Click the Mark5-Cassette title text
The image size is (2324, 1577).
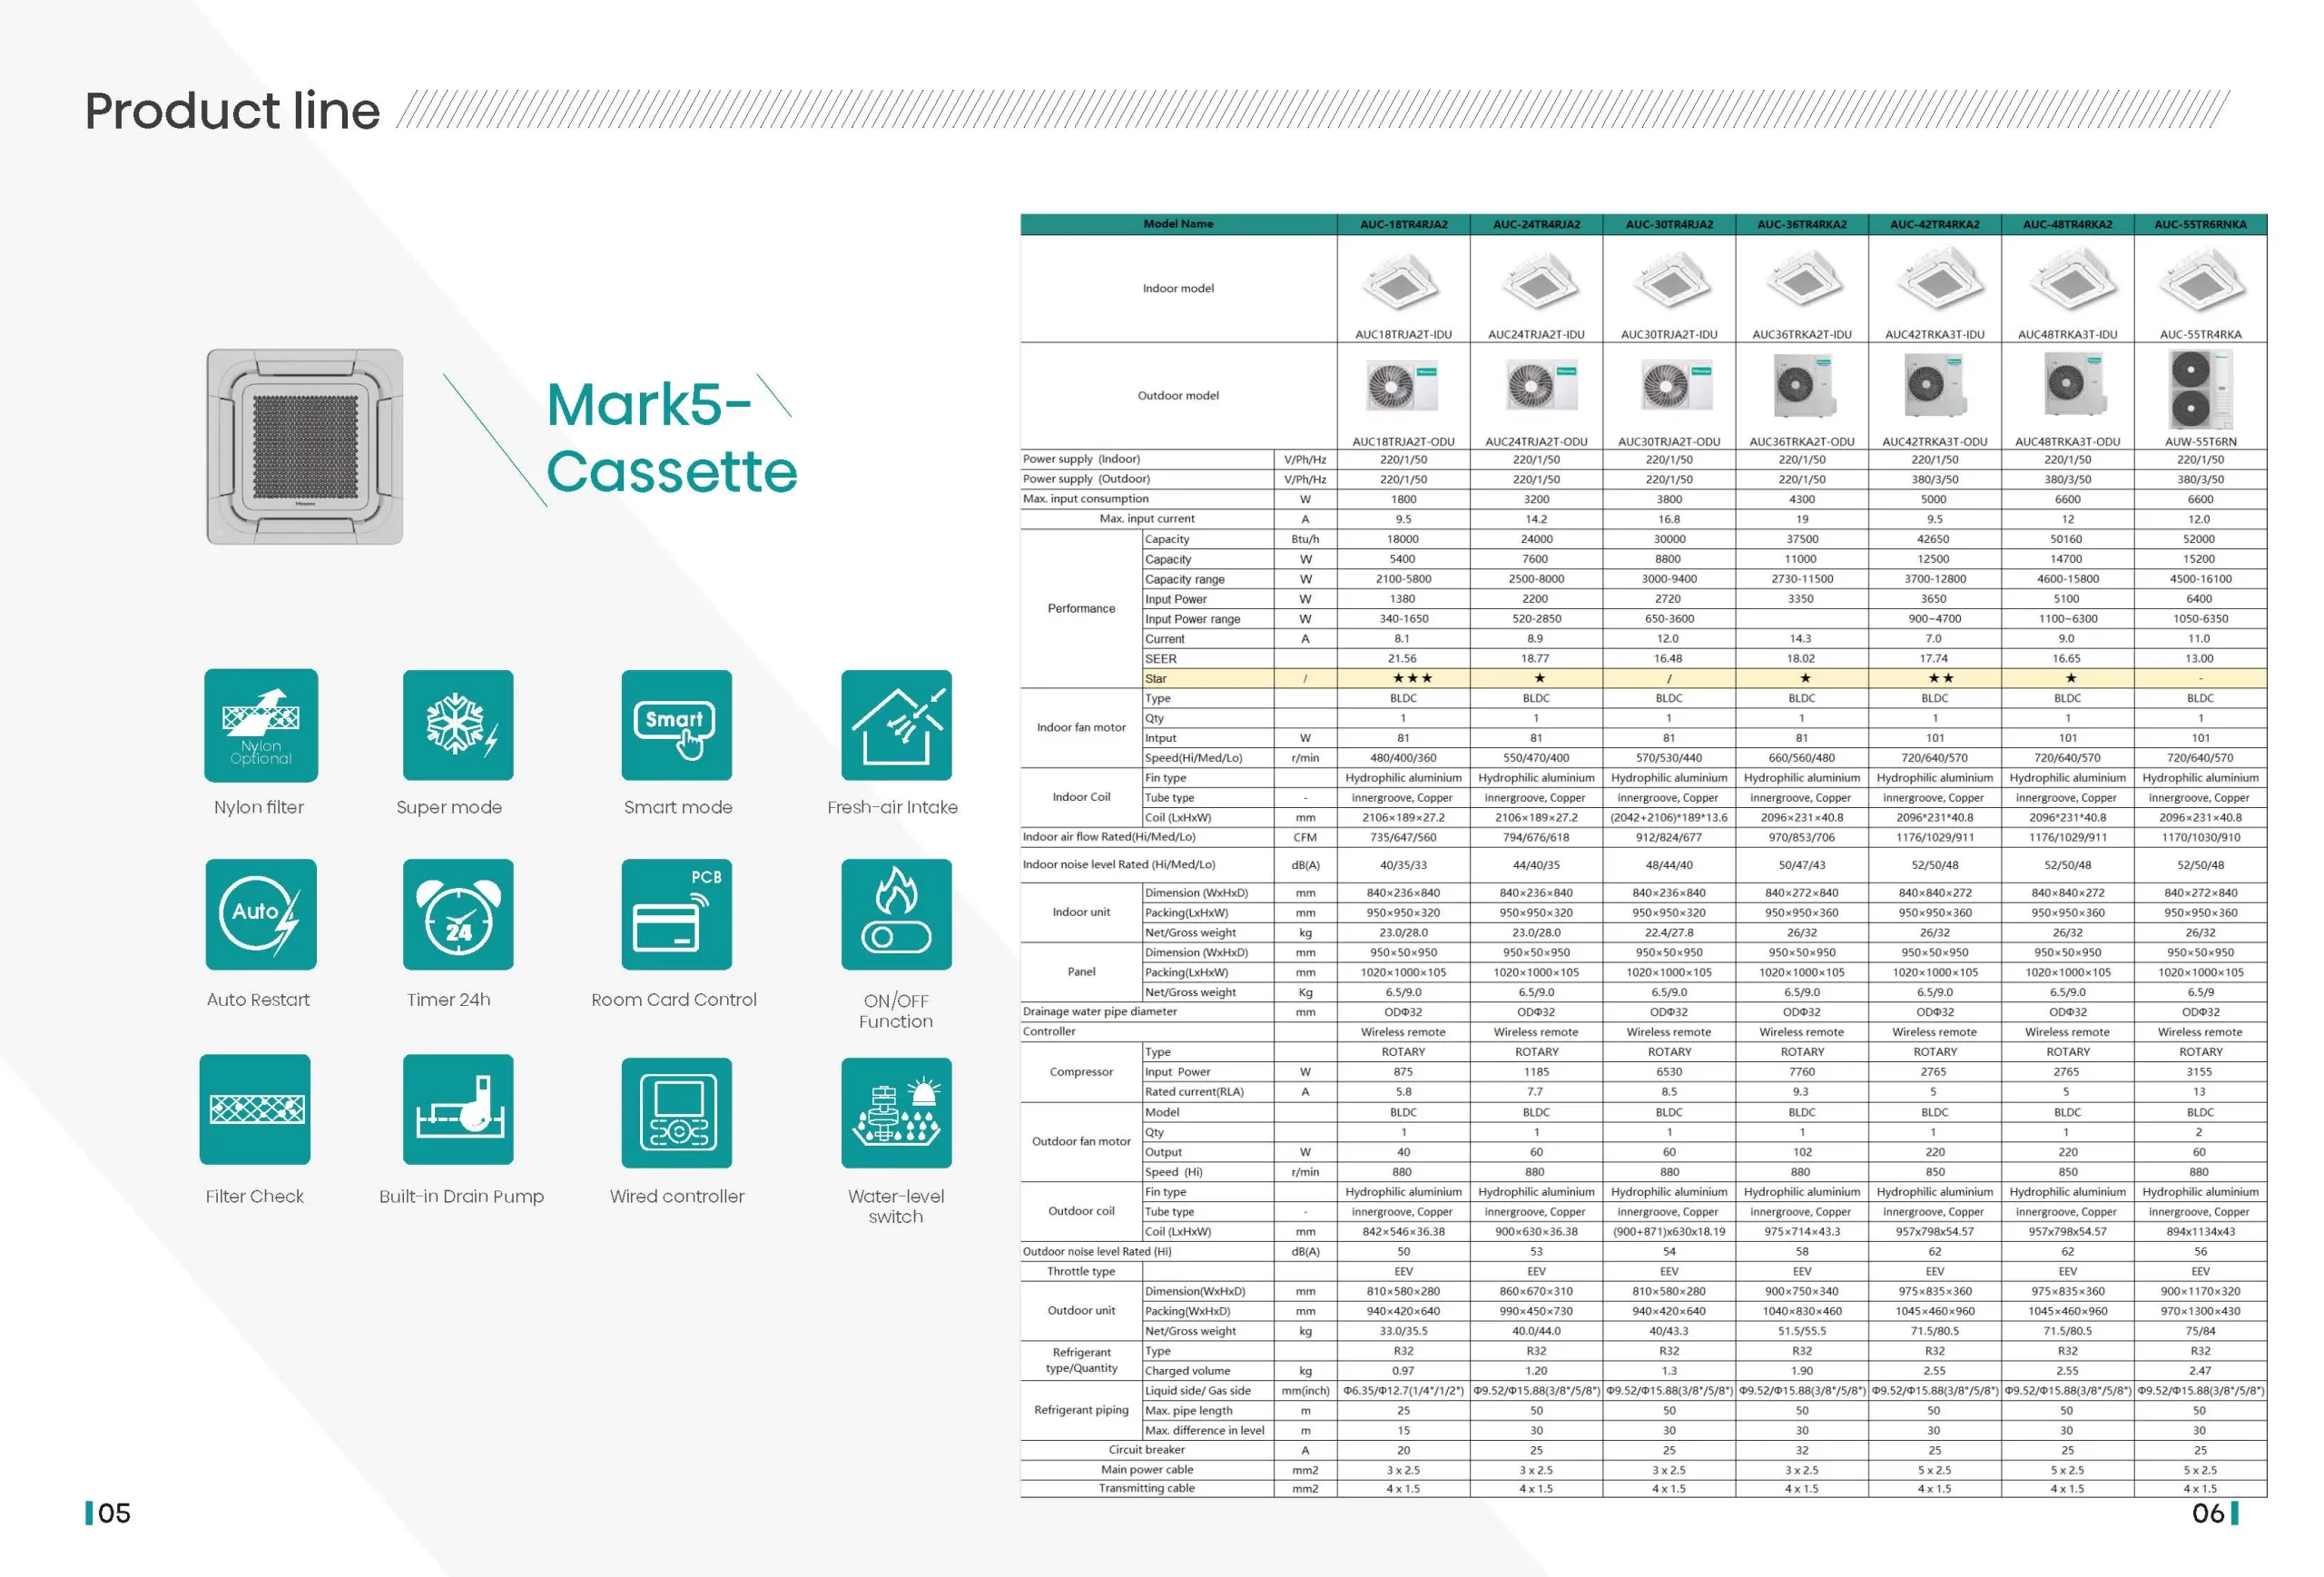670,438
